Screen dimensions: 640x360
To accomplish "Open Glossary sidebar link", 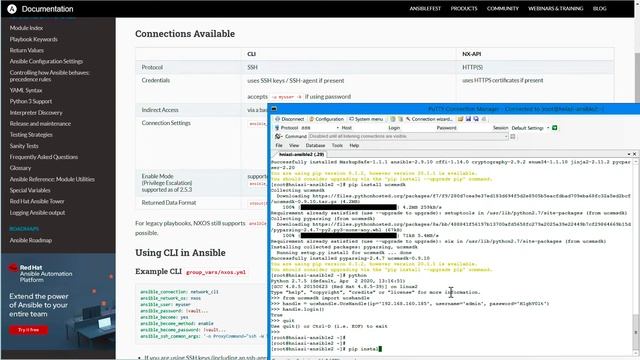I will click(20, 168).
